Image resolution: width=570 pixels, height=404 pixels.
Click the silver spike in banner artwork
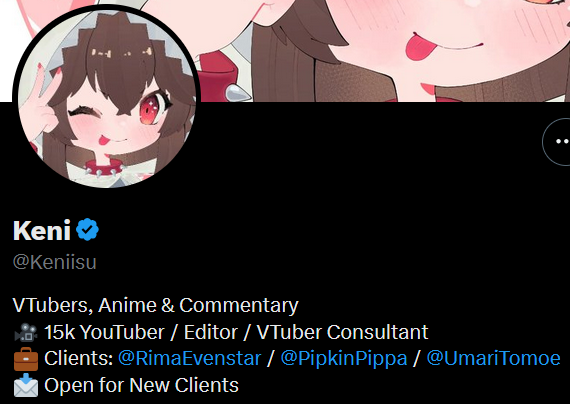[238, 93]
